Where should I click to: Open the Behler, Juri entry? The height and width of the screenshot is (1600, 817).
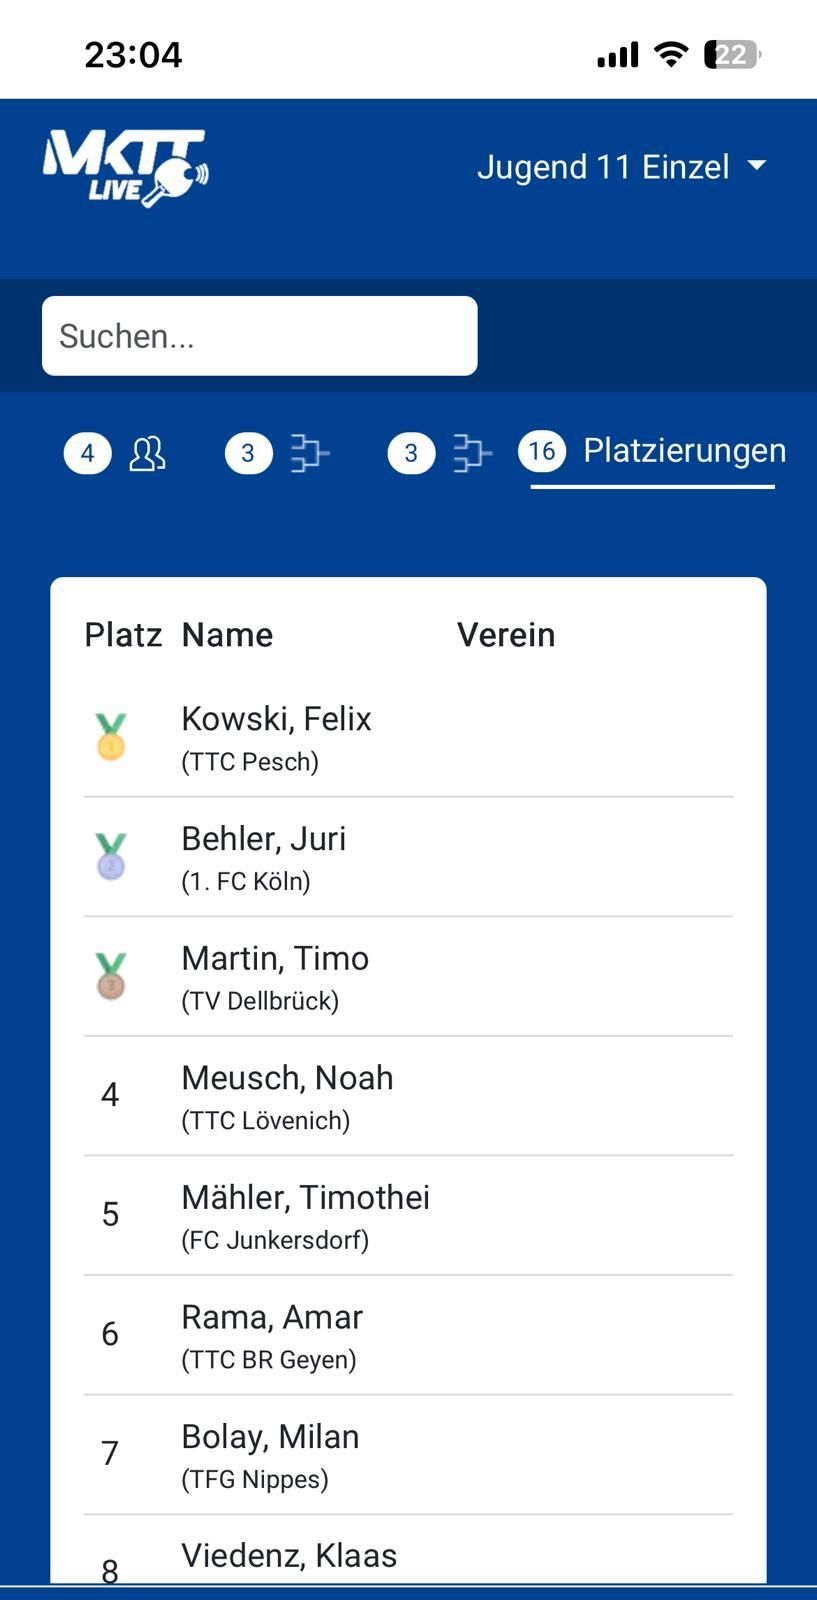pos(264,839)
